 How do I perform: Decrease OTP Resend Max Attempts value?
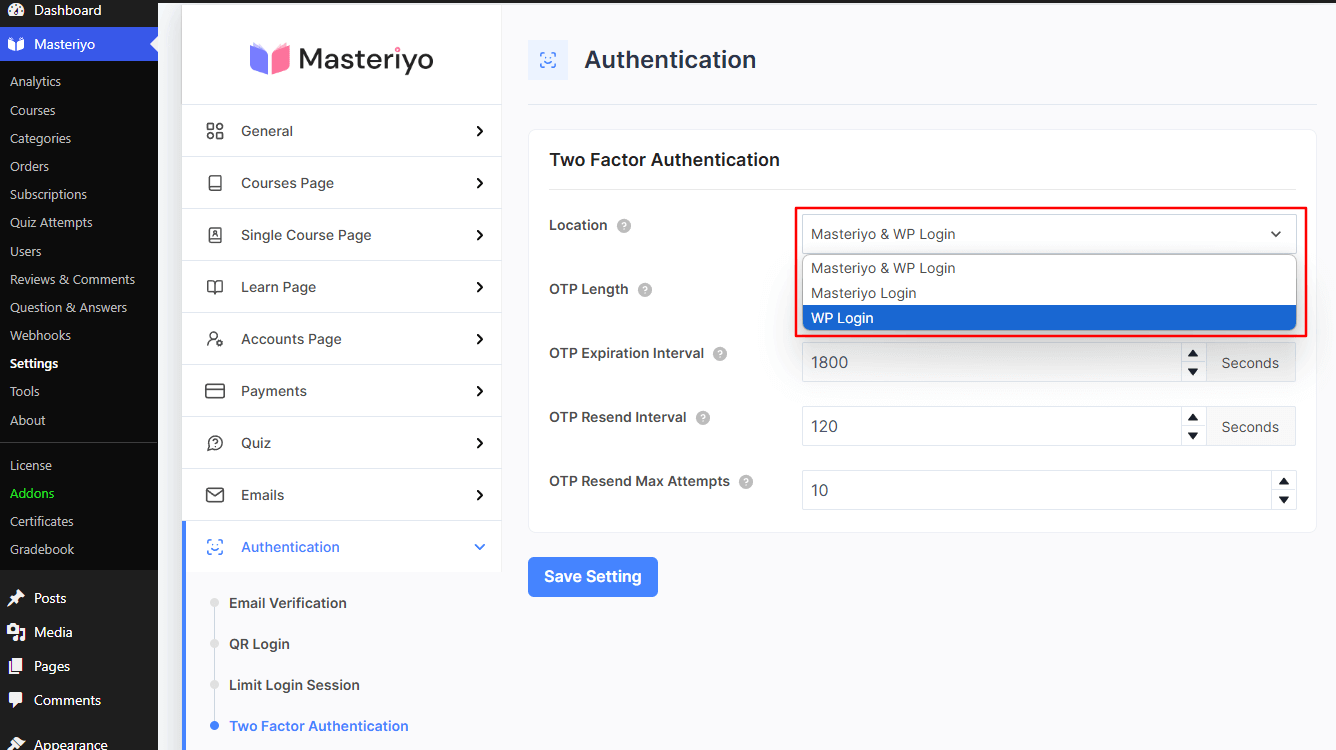1284,500
